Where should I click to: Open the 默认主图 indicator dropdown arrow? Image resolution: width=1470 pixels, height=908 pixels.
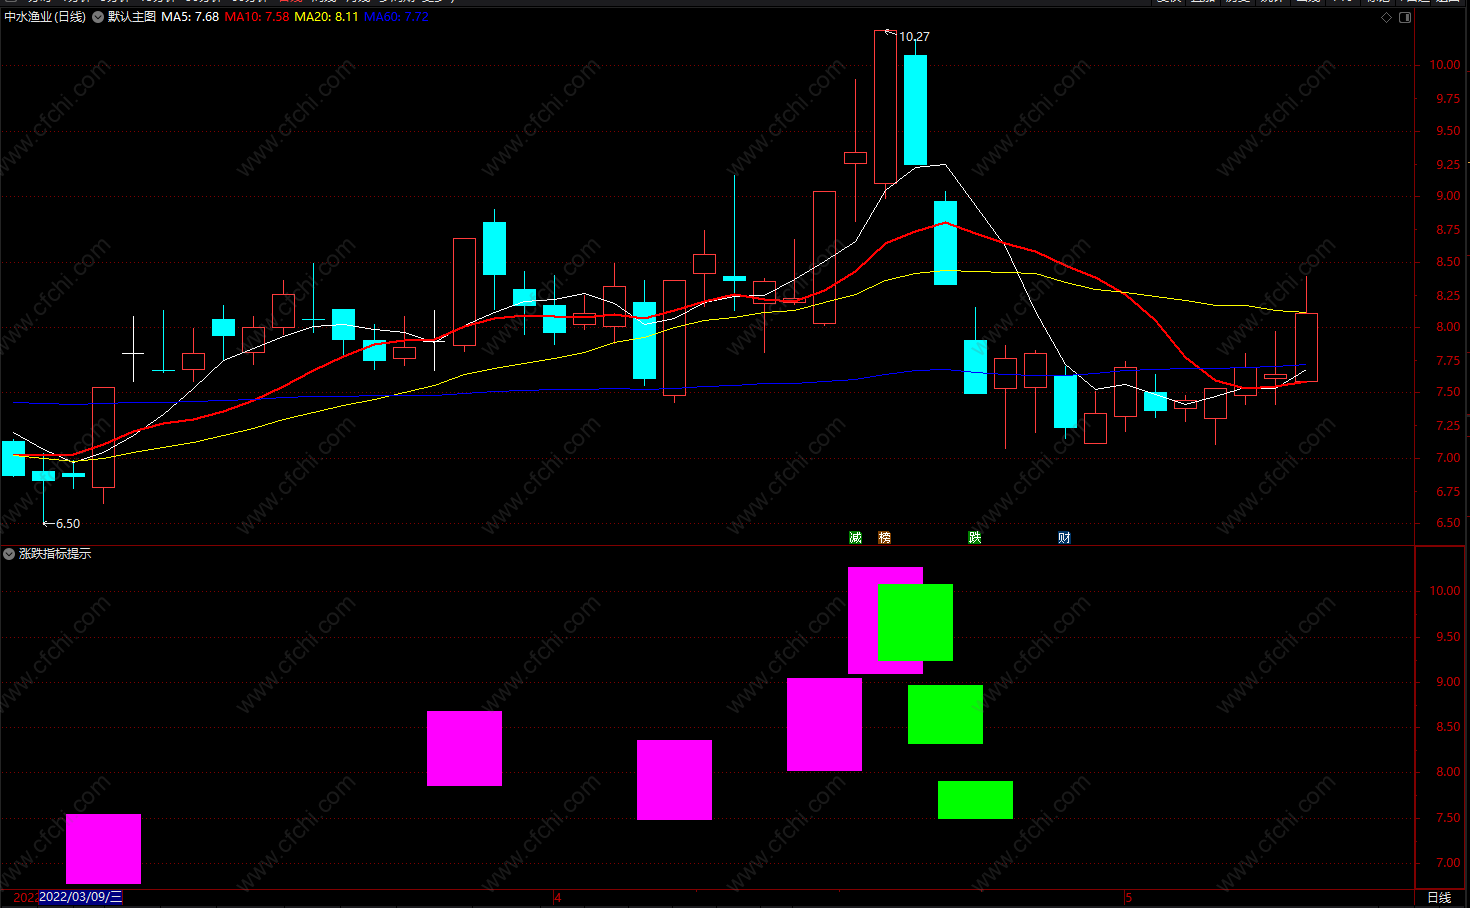(98, 17)
